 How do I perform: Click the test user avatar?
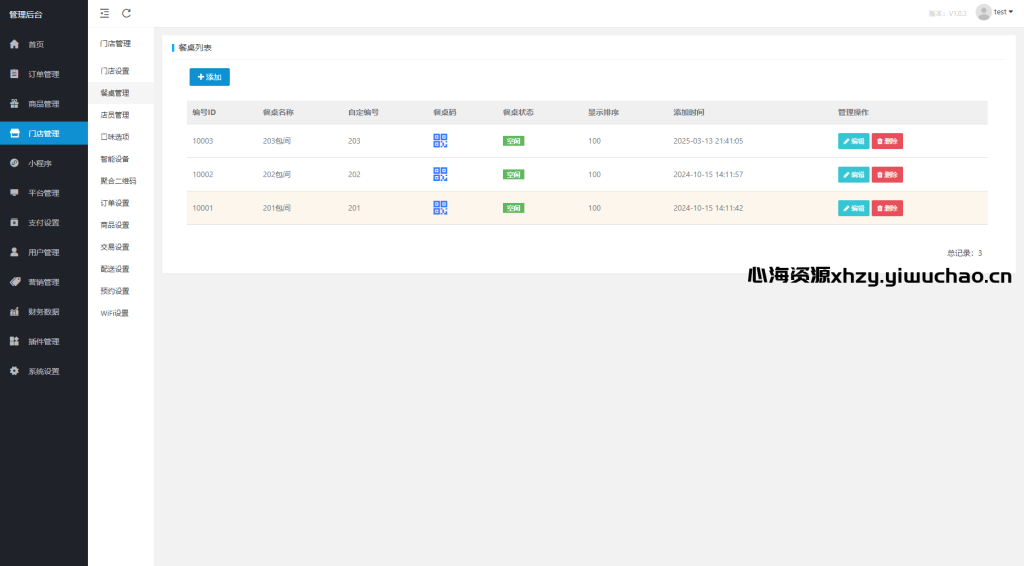[983, 12]
